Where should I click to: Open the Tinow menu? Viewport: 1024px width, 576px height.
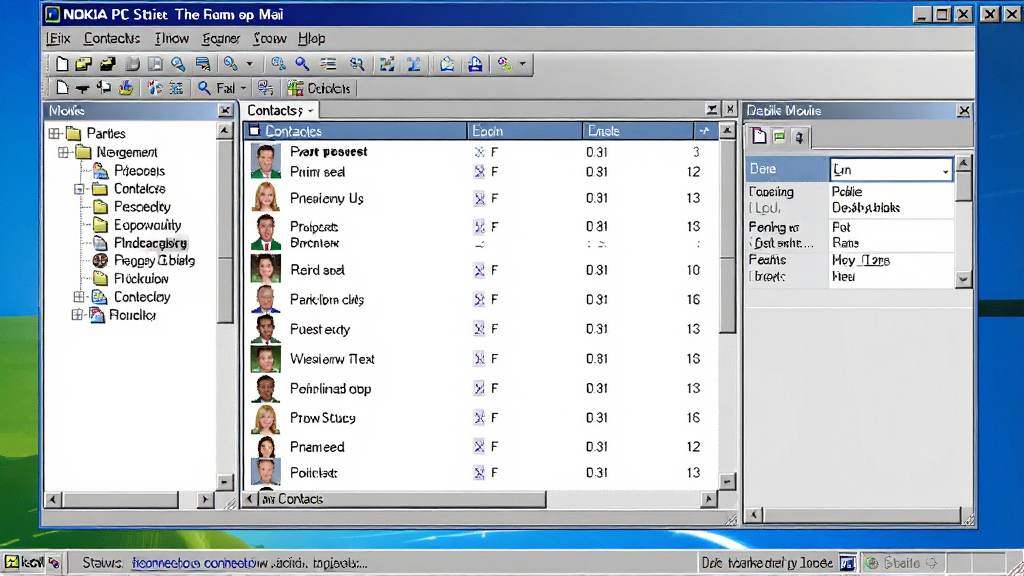172,39
